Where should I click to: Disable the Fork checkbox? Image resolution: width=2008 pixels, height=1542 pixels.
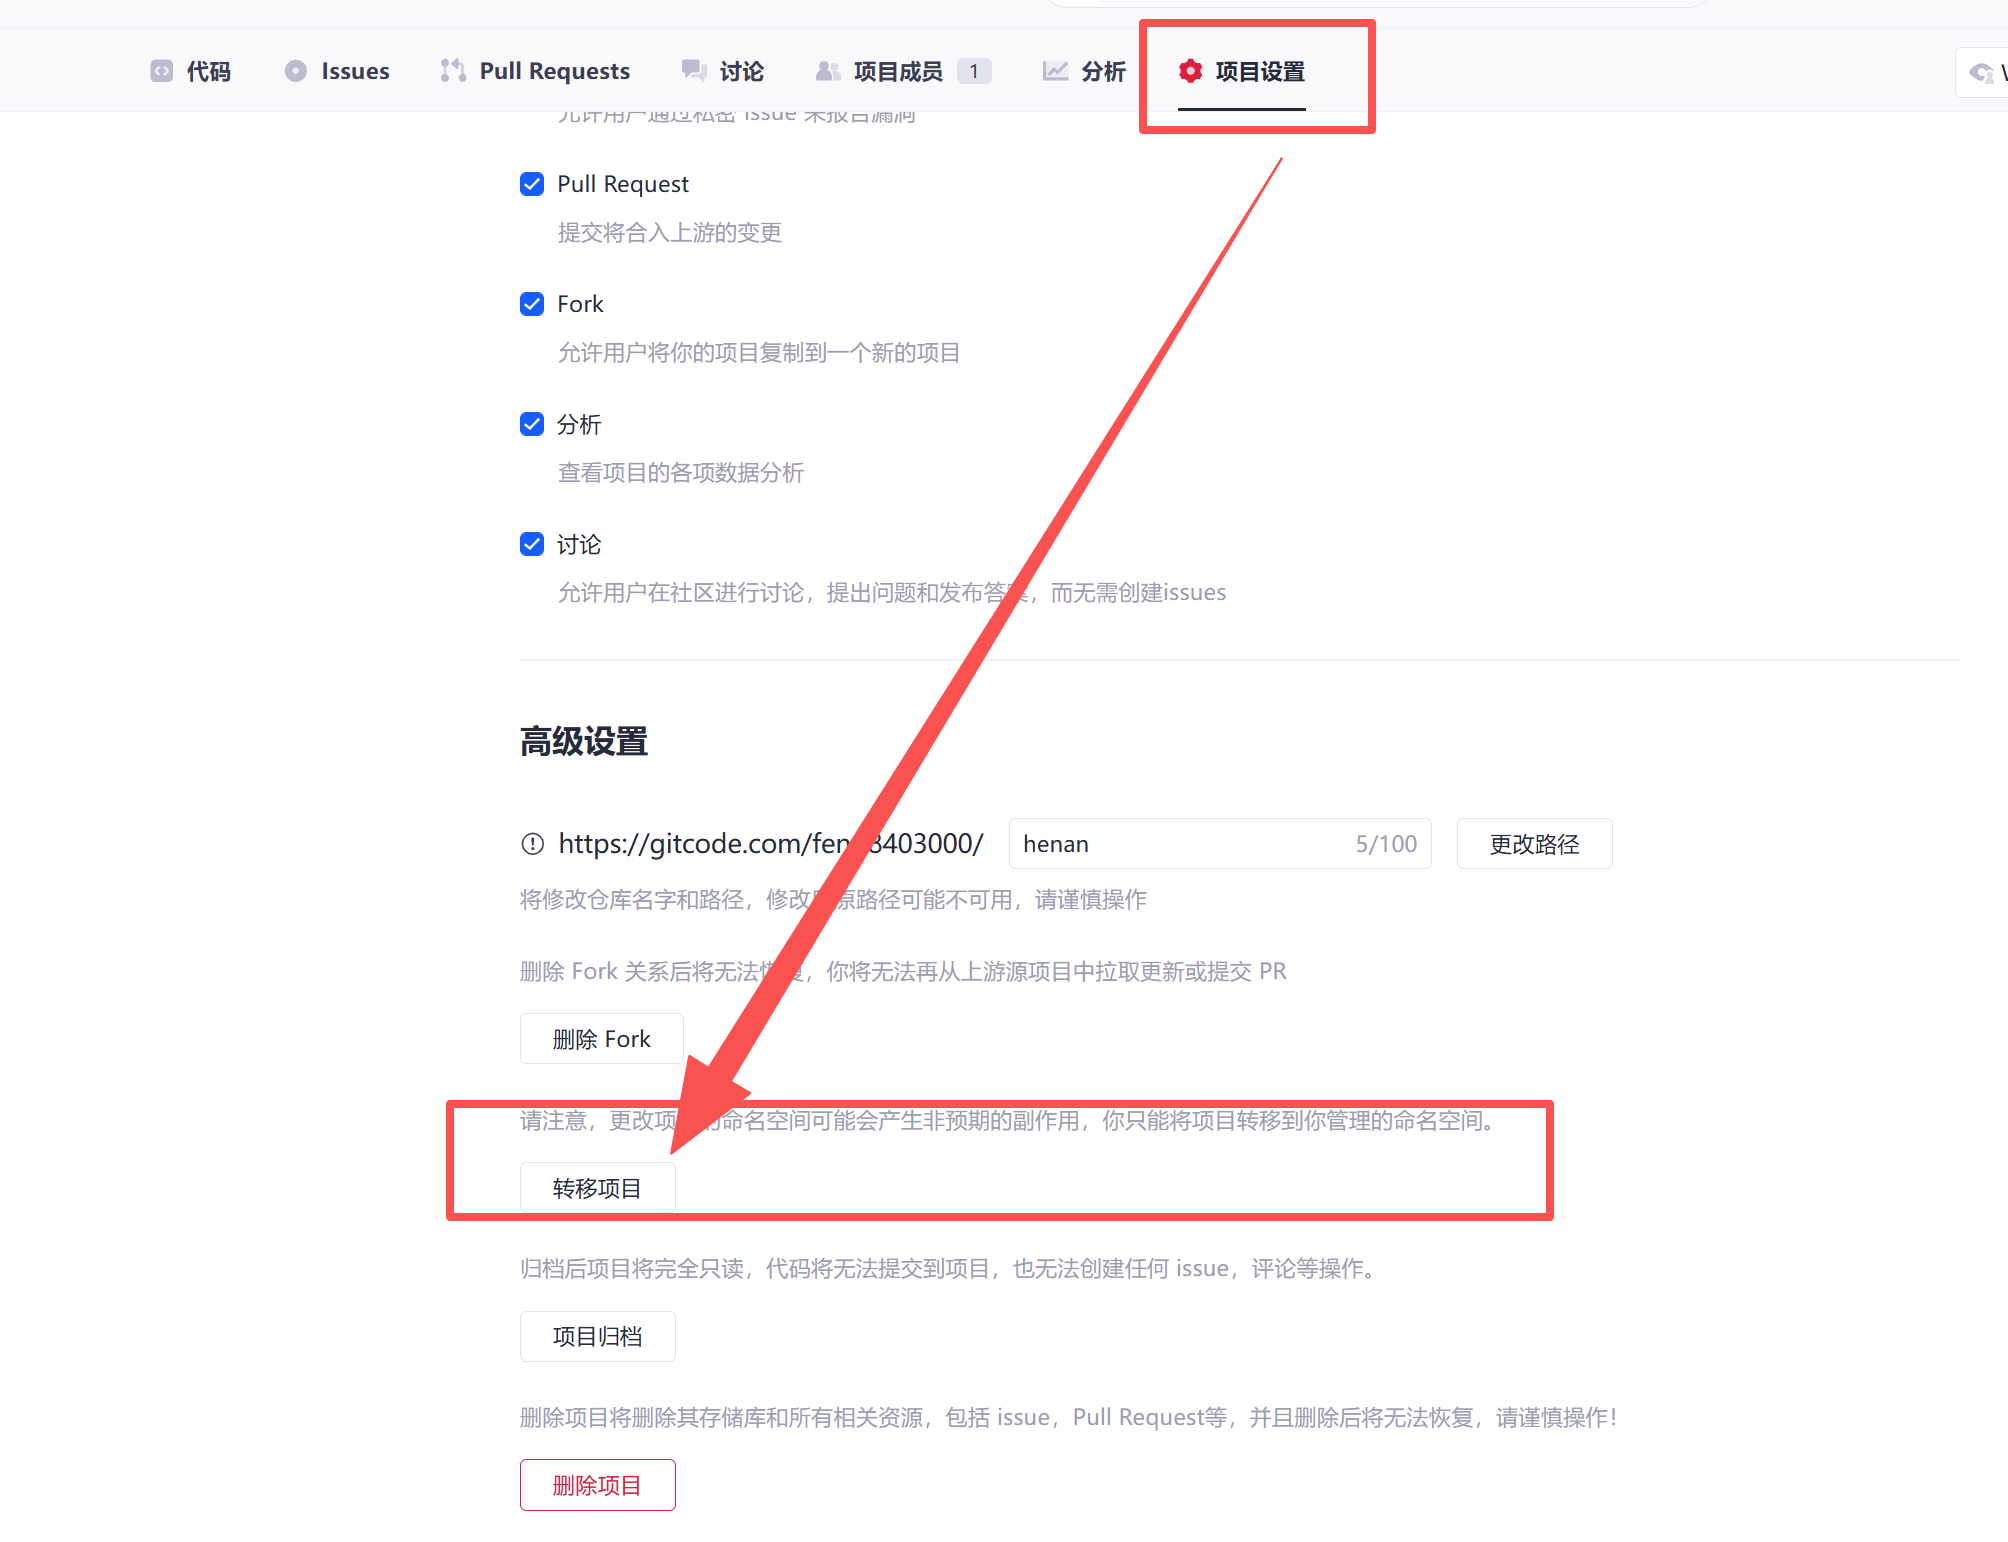[x=532, y=304]
